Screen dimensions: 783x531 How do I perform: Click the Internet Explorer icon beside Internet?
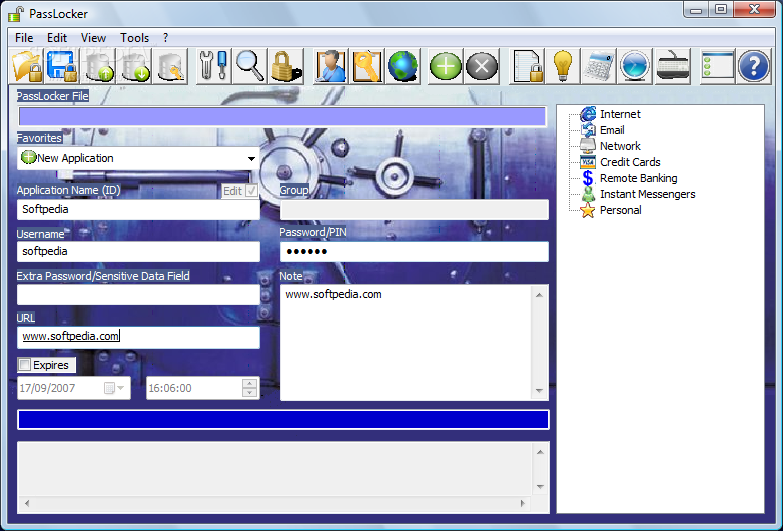588,114
